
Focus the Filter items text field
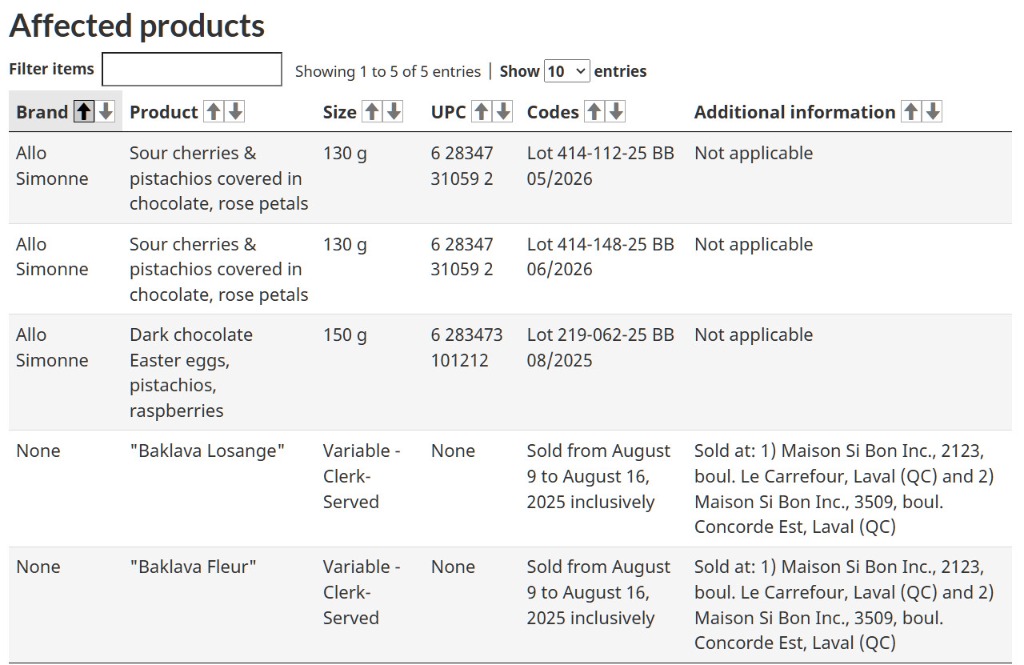(x=192, y=70)
